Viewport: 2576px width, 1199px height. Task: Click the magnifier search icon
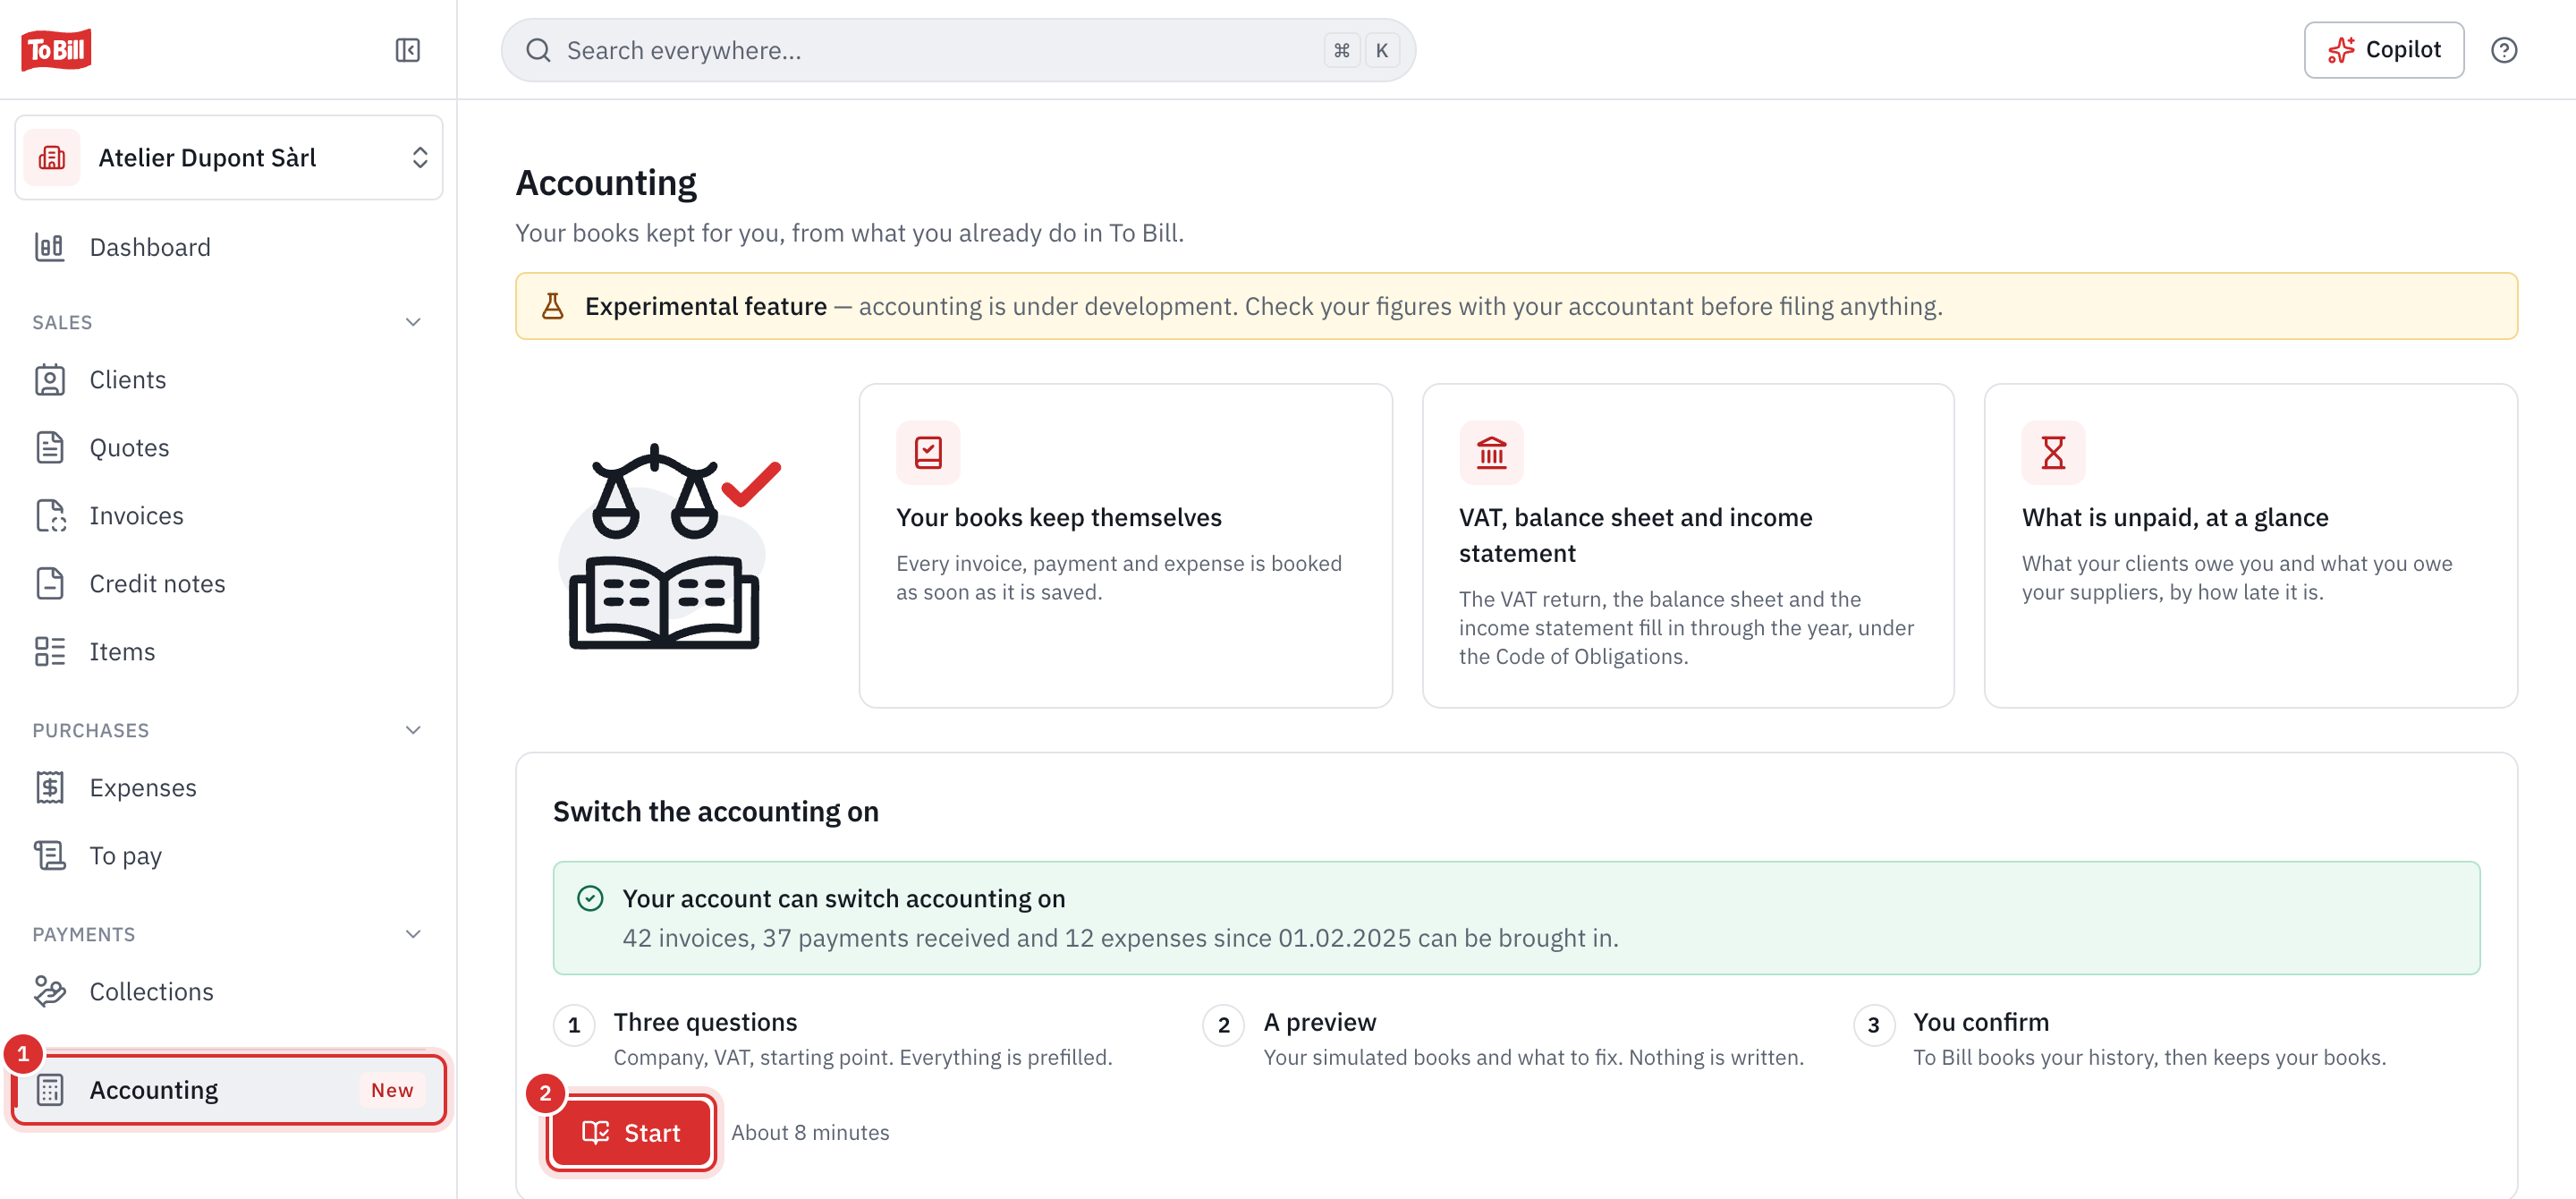[x=538, y=50]
